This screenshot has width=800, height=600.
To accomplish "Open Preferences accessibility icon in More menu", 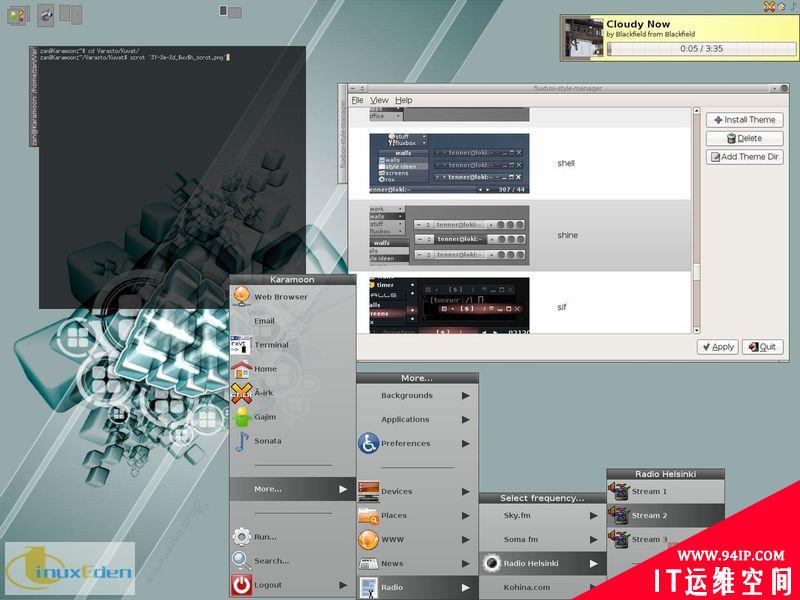I will coord(368,443).
